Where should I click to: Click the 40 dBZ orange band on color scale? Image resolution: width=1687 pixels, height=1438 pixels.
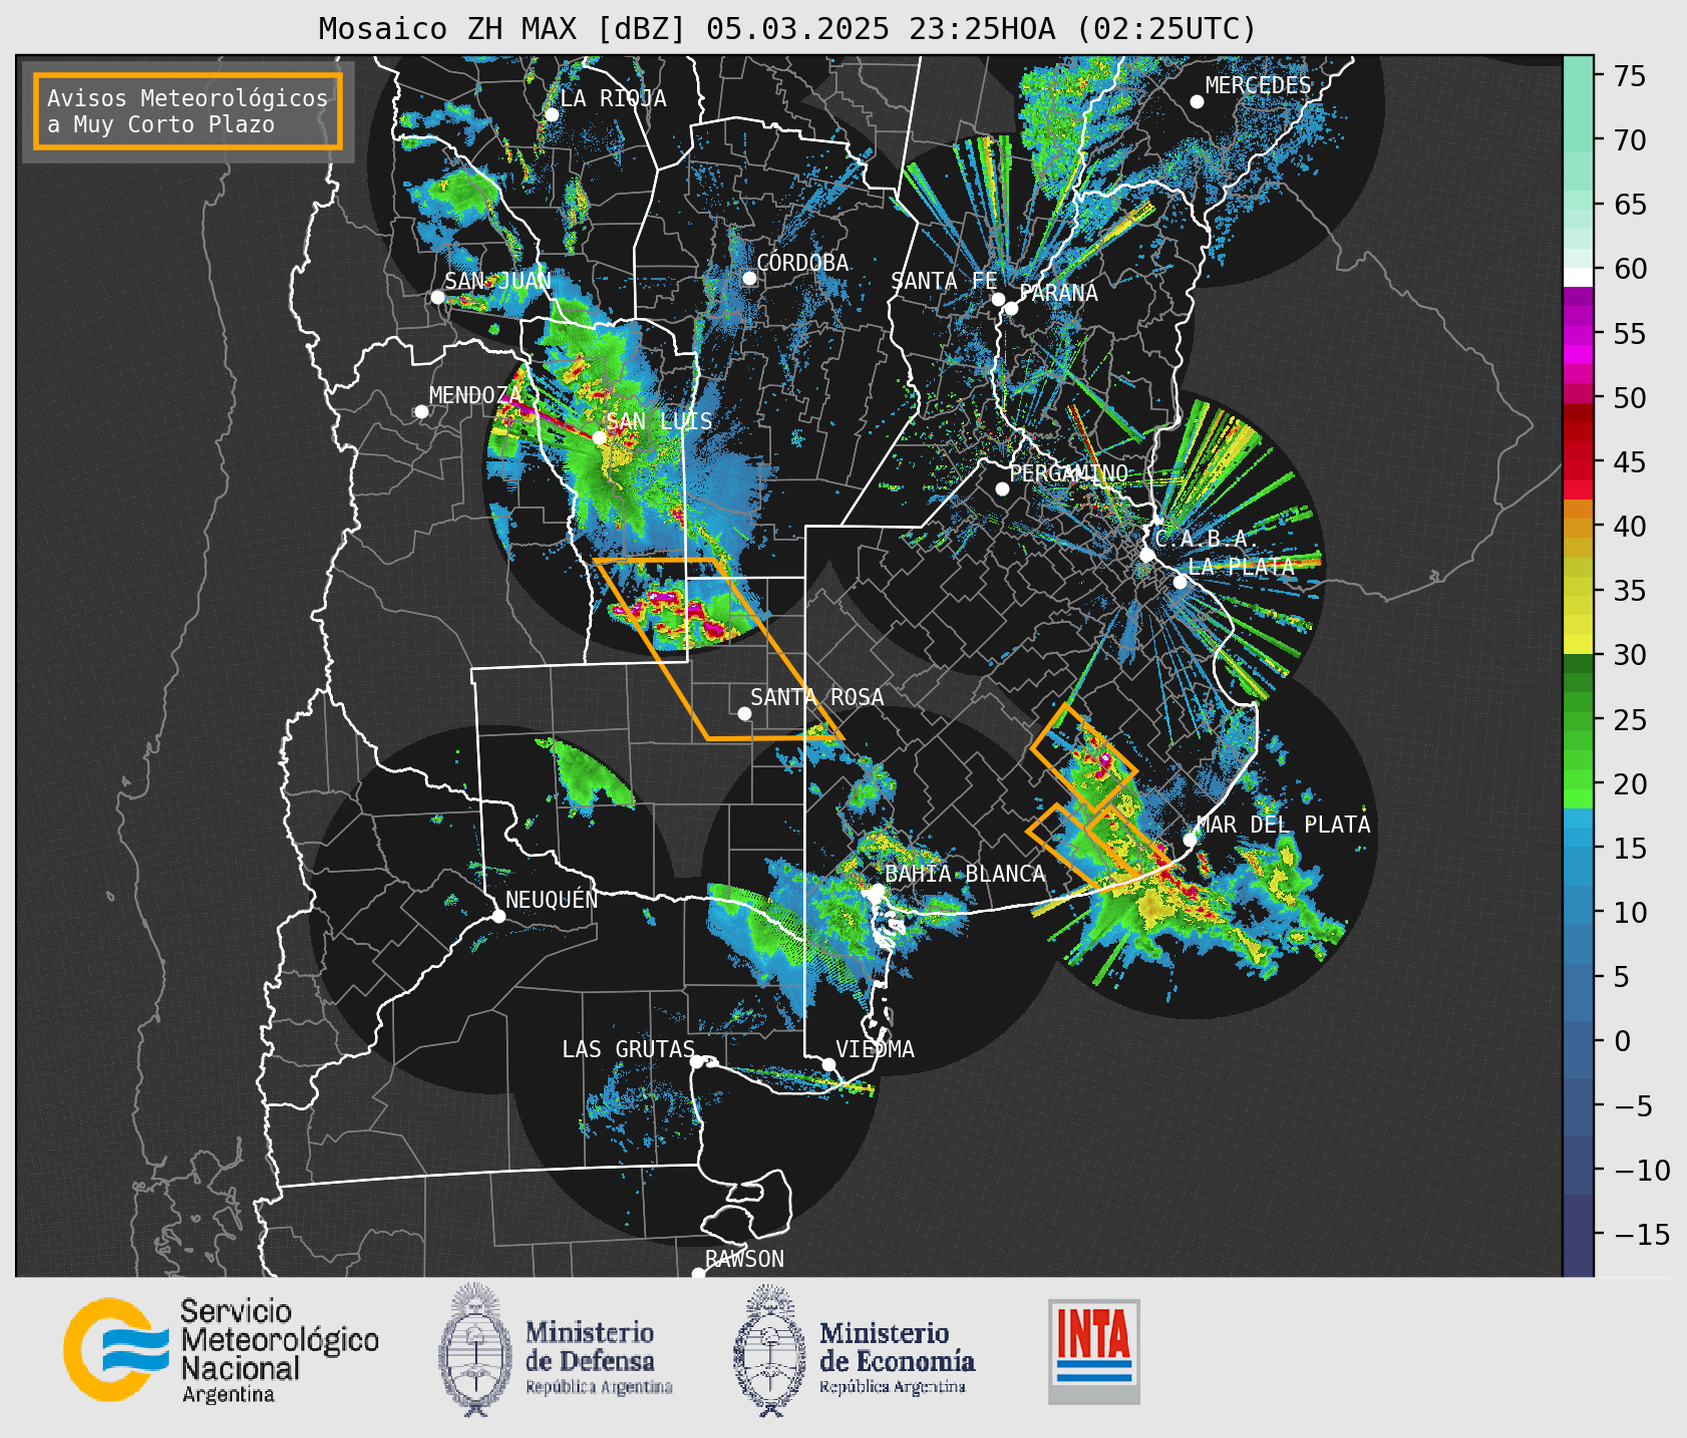click(1577, 526)
